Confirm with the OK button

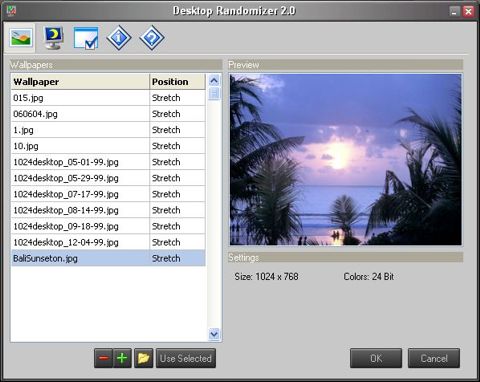[x=376, y=358]
